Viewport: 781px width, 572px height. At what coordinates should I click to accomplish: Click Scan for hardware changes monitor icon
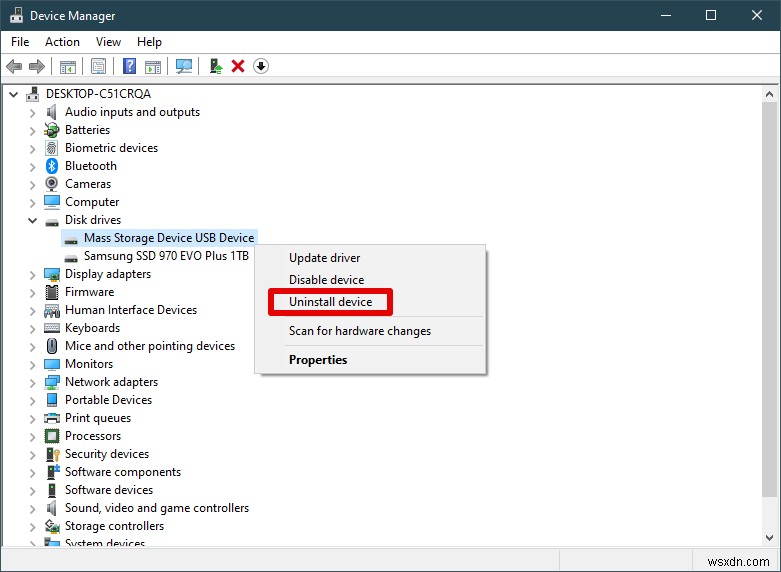coord(184,66)
